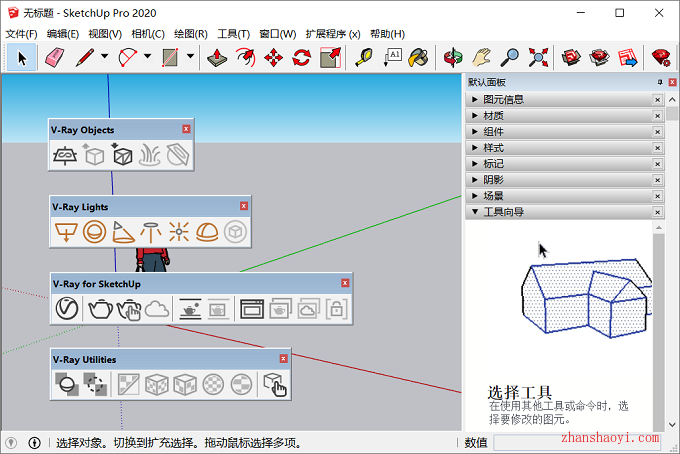The image size is (680, 454).
Task: Add V-Ray Infinite Plane object
Action: pos(65,155)
